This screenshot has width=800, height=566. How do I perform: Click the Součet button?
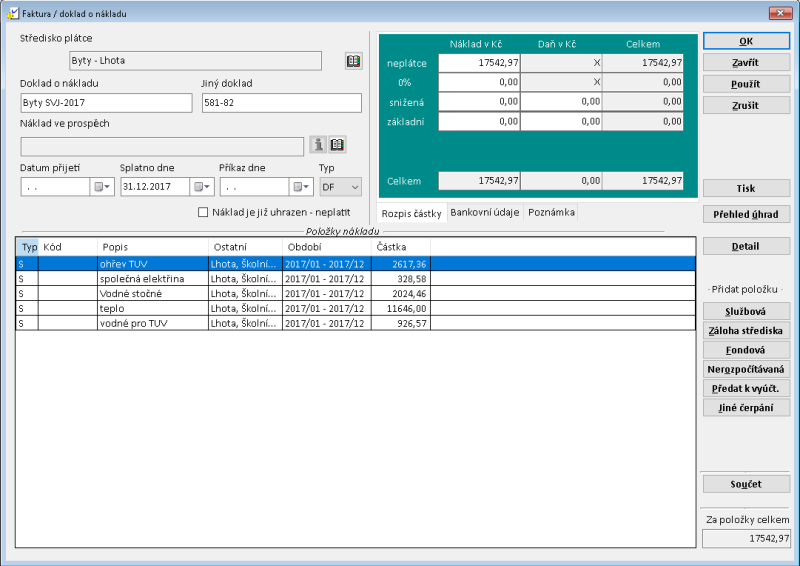746,484
